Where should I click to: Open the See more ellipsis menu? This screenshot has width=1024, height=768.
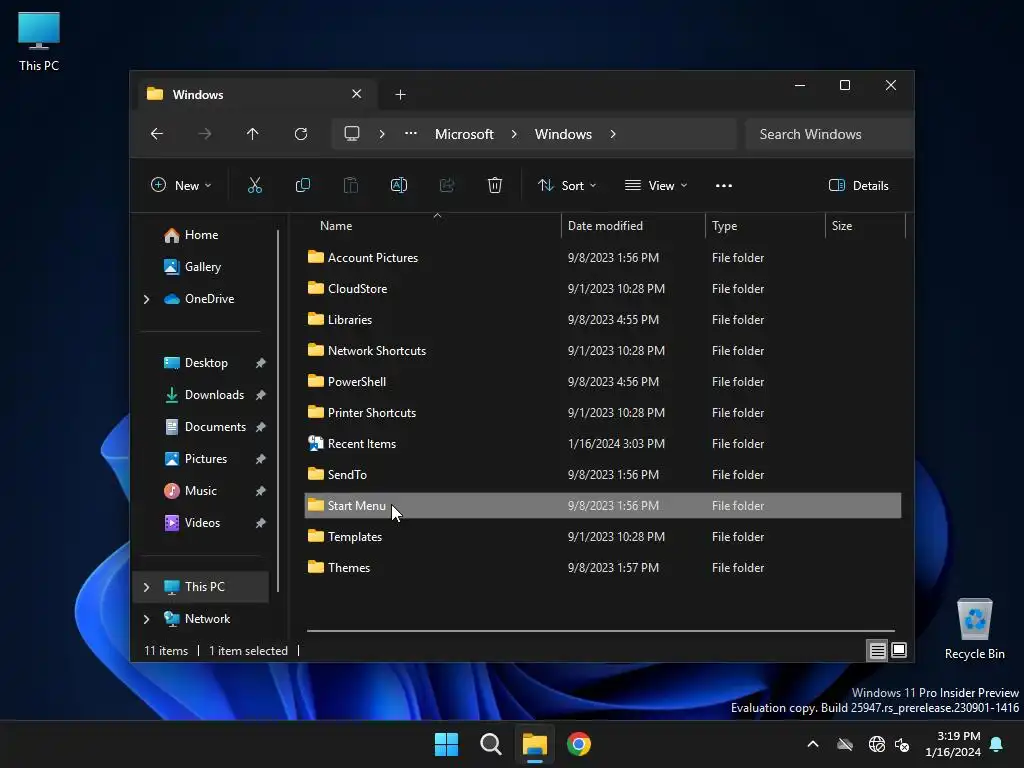click(724, 185)
